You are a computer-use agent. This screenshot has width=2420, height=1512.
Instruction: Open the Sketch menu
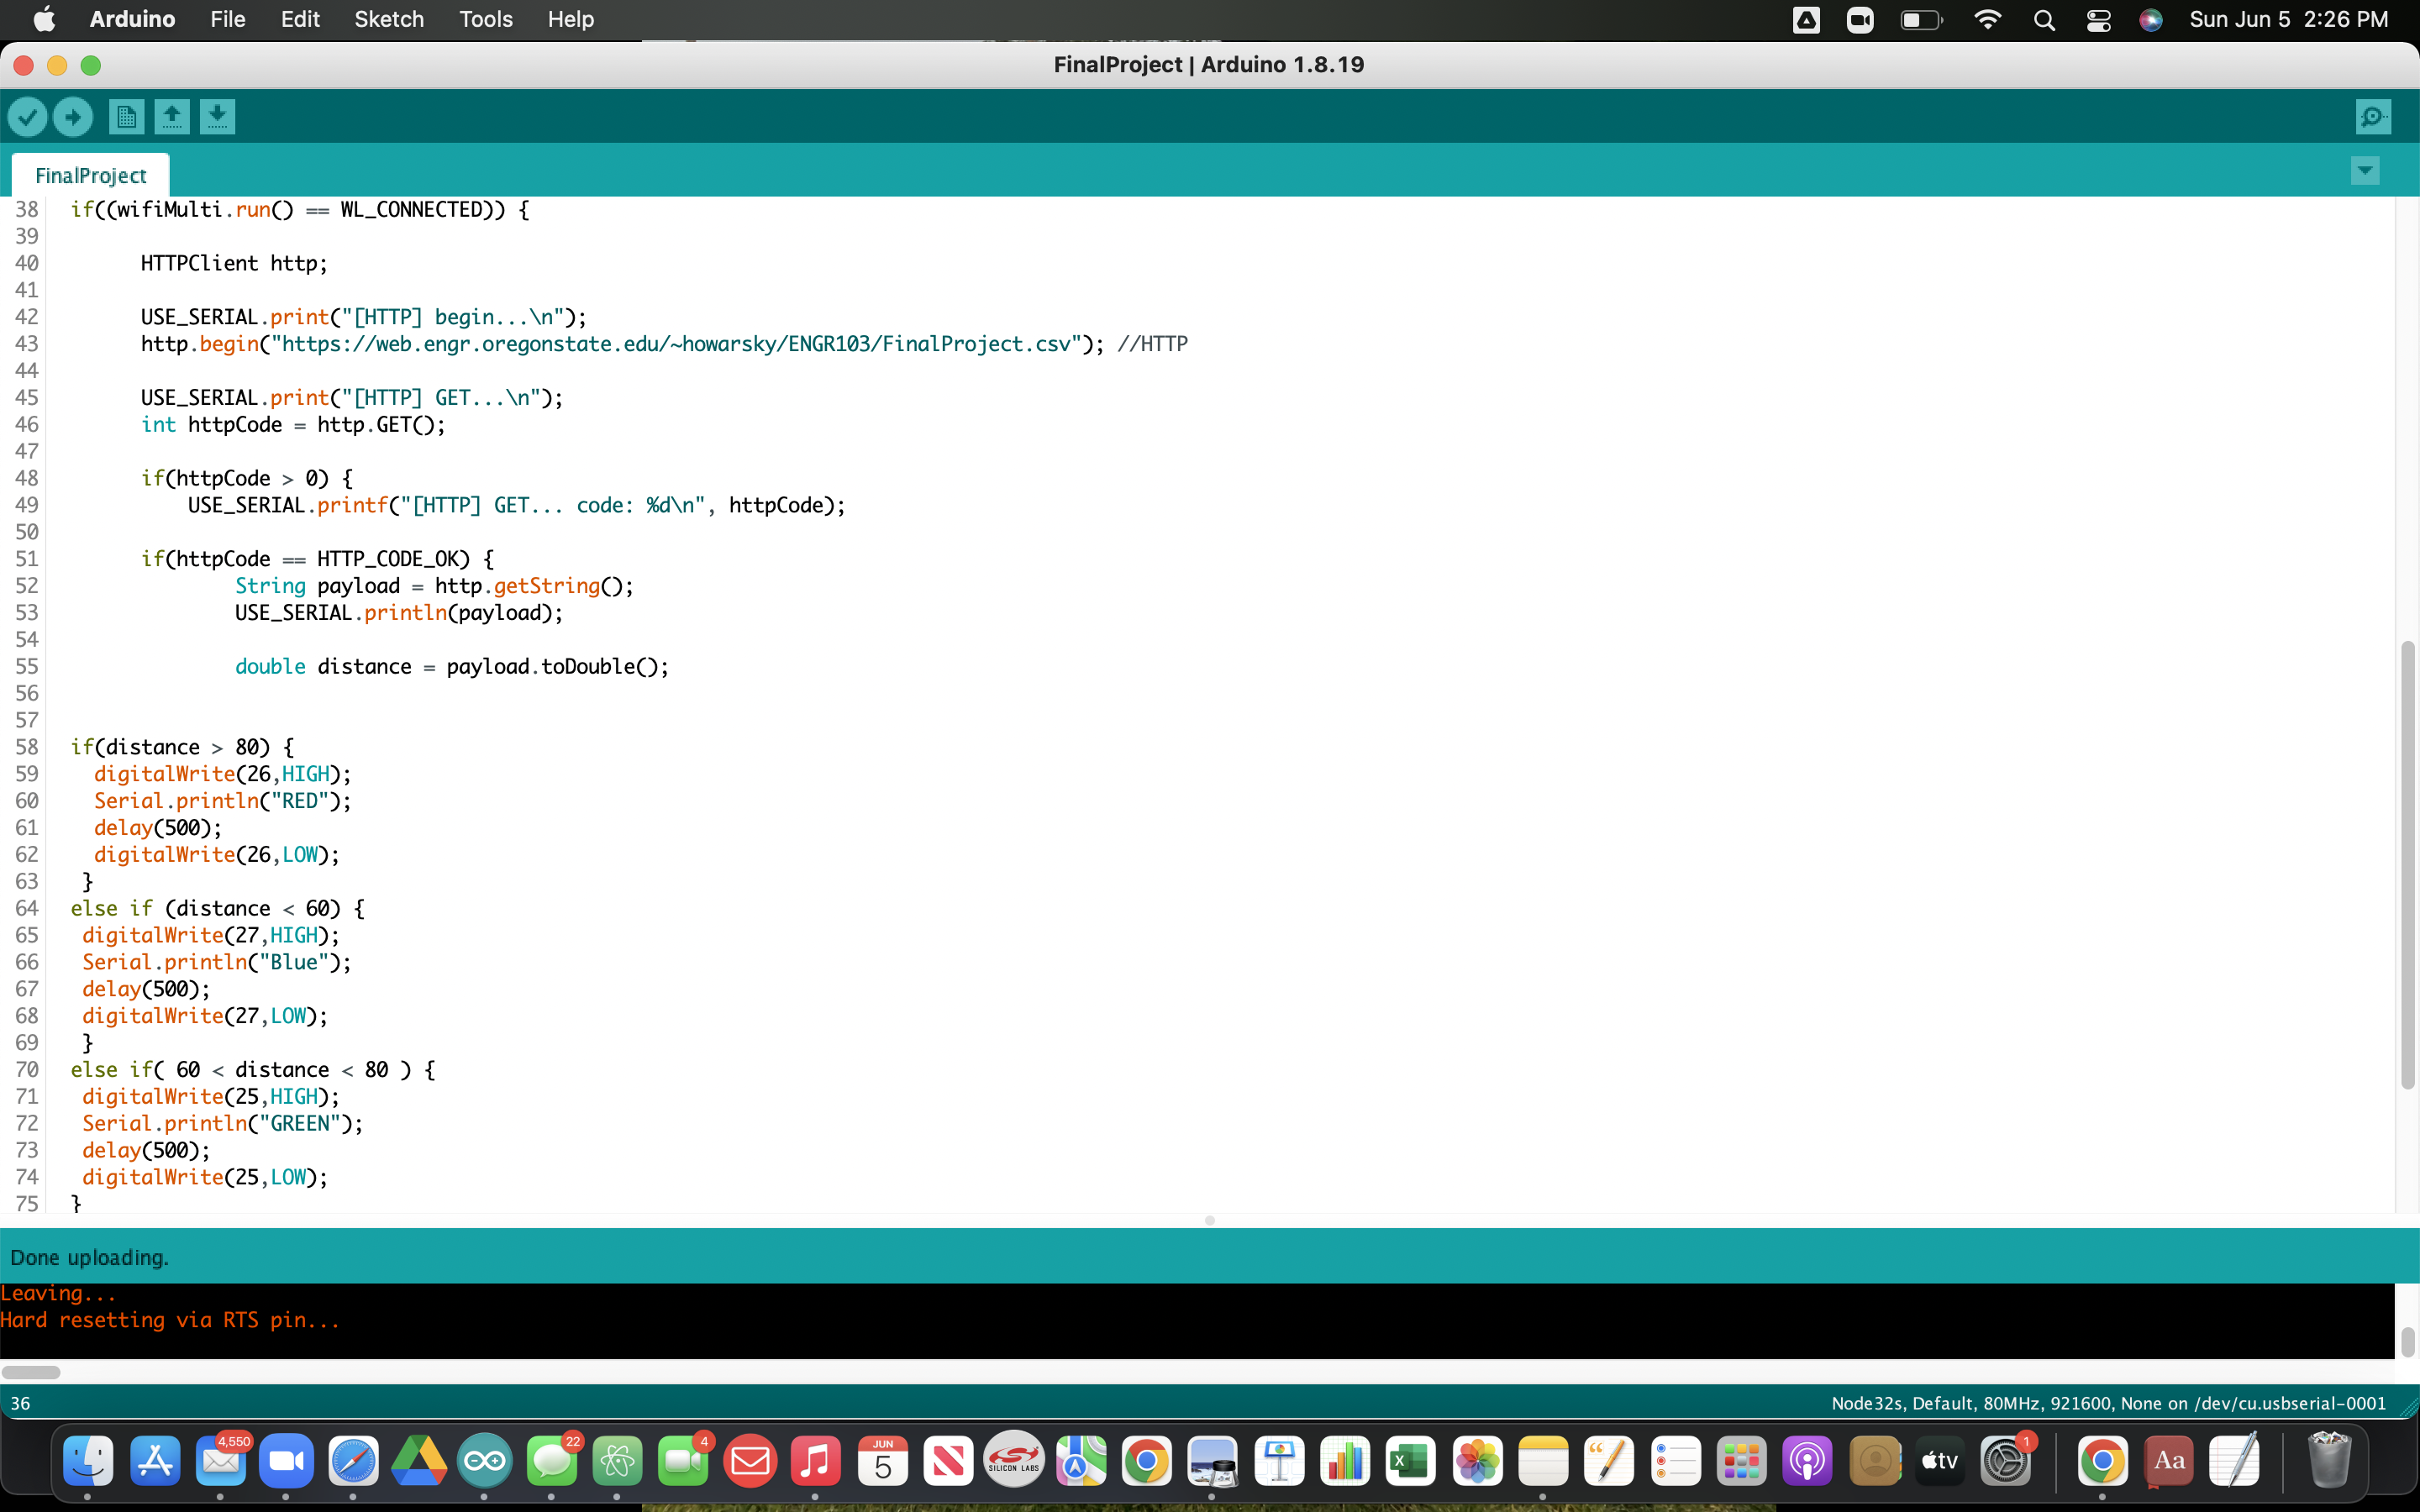[388, 20]
